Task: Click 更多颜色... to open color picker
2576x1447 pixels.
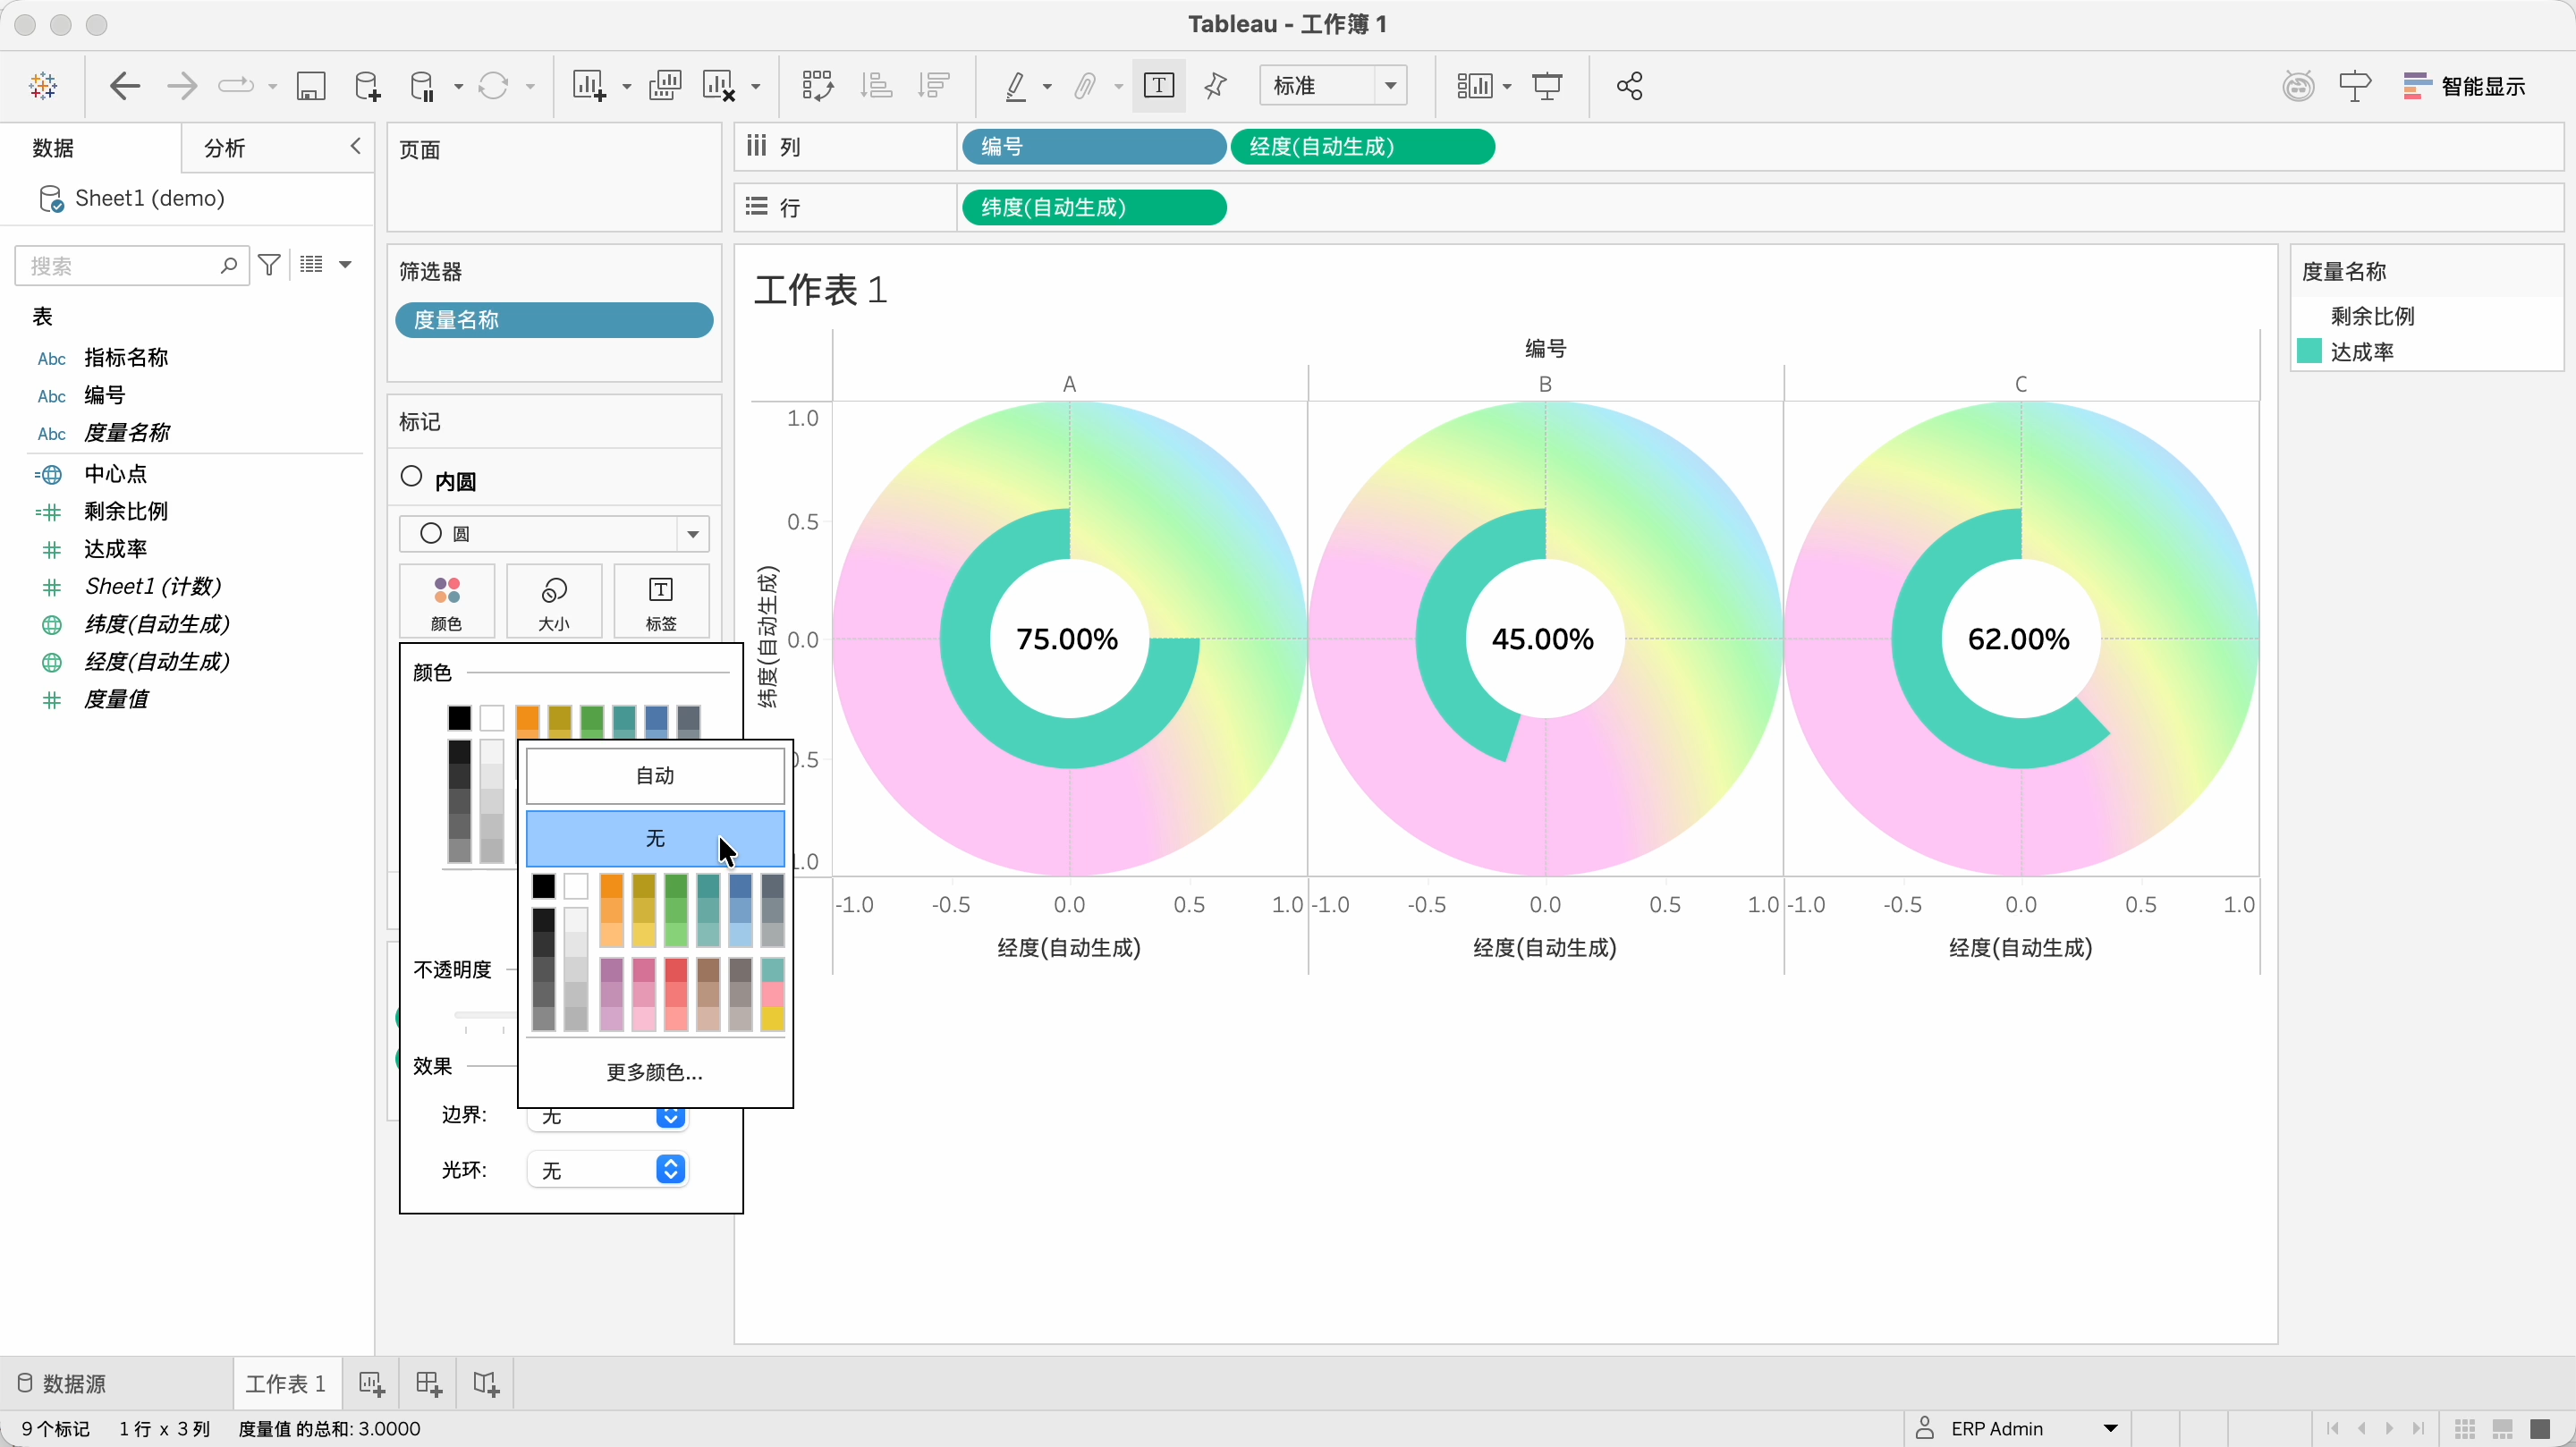Action: pos(655,1072)
